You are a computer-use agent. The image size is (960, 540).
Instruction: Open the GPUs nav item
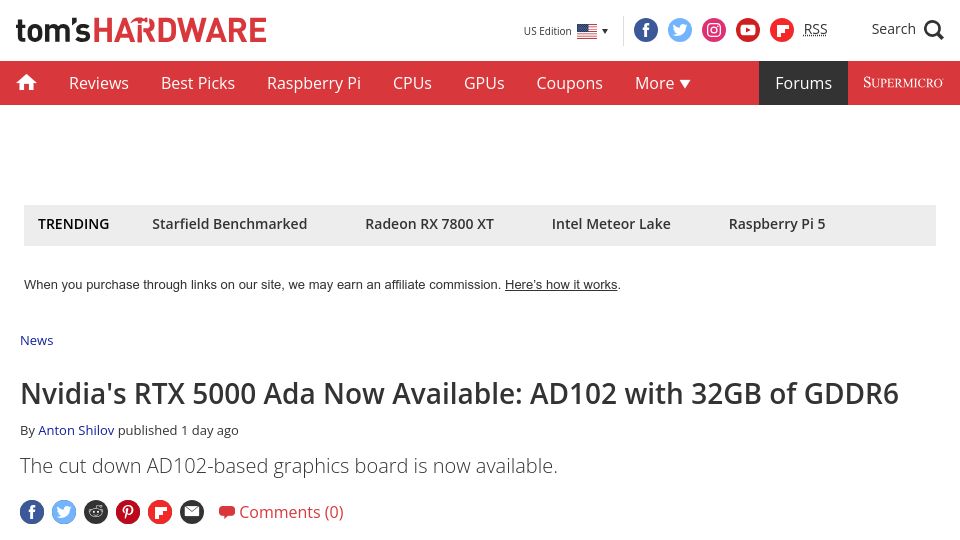(484, 83)
